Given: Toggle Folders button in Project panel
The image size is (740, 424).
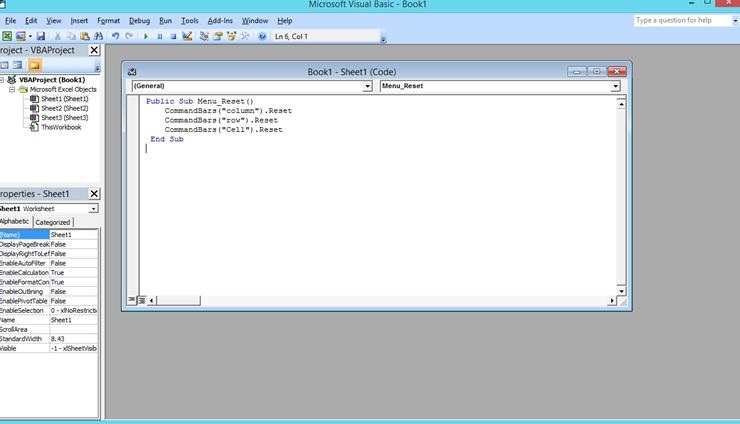Looking at the screenshot, I should 34,65.
